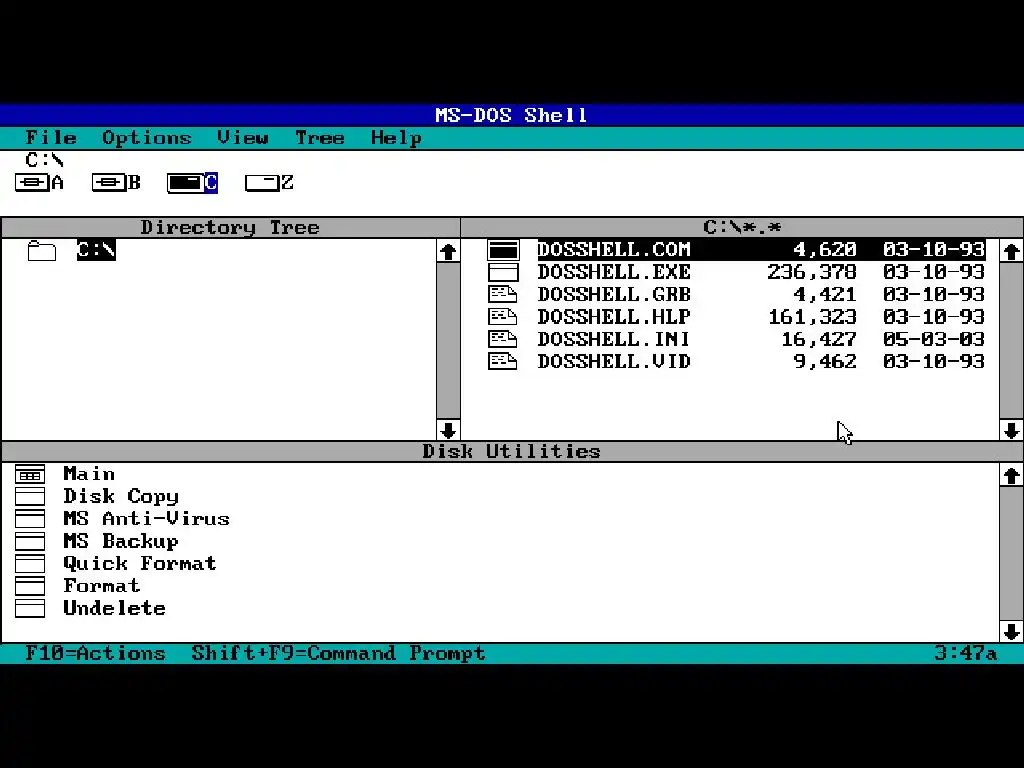Select the DOSSHELL.GRB file name
The image size is (1024, 768).
(x=614, y=295)
